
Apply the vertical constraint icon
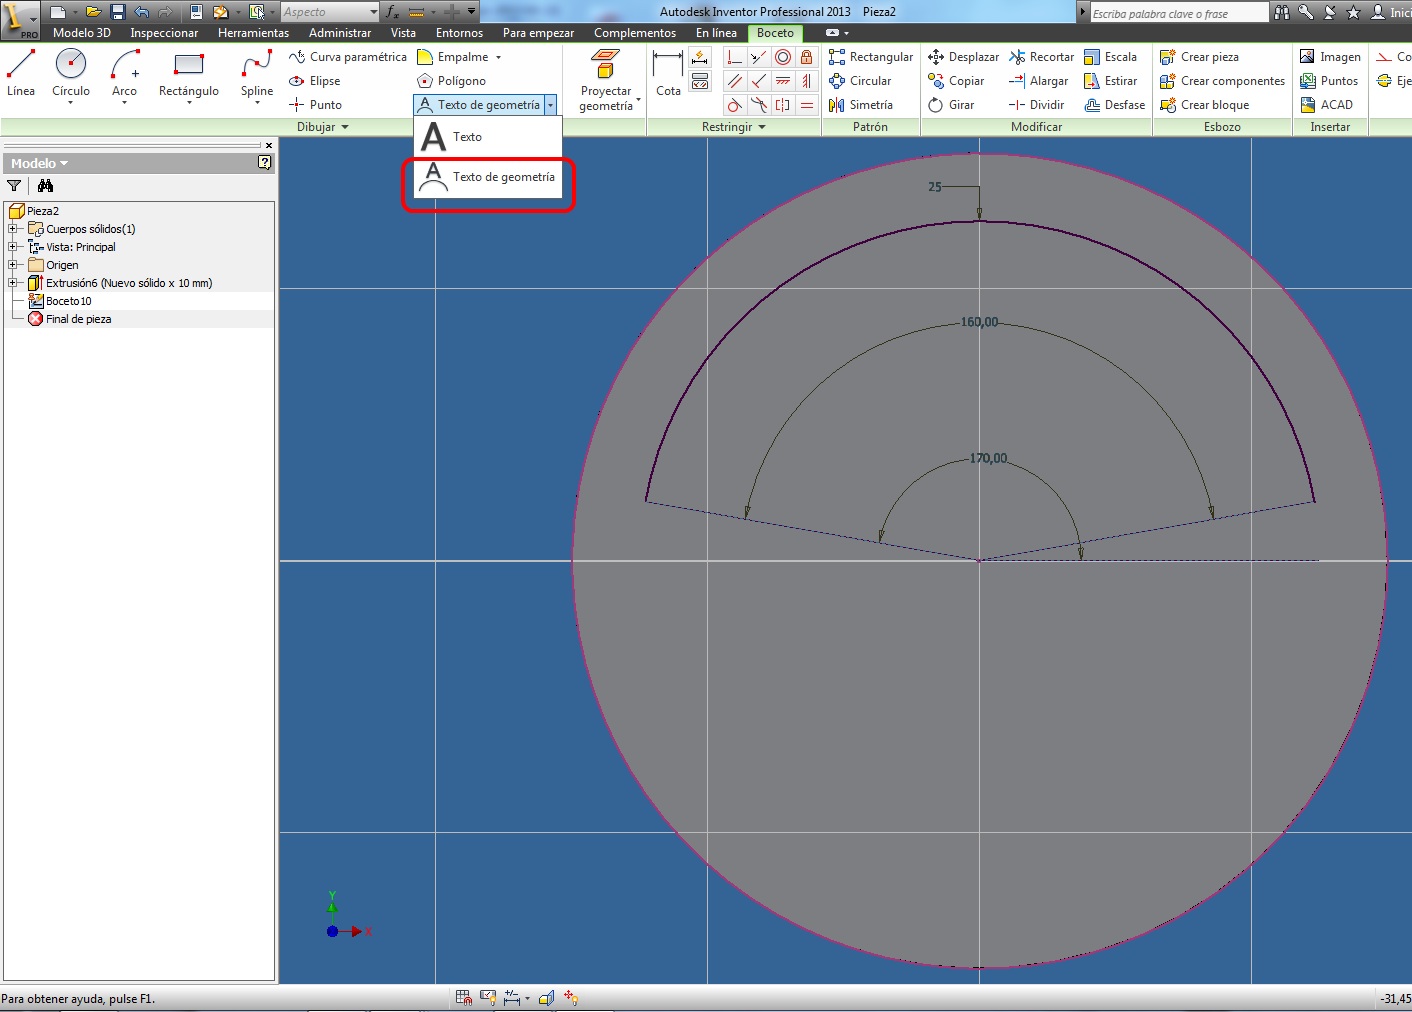click(807, 81)
